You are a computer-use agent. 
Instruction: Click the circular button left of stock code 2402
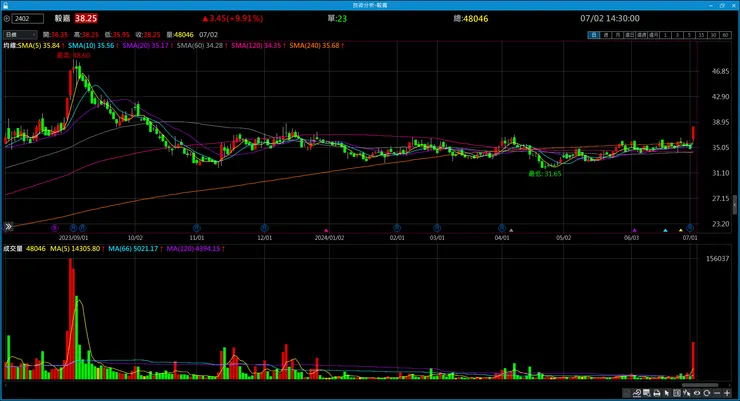point(7,19)
